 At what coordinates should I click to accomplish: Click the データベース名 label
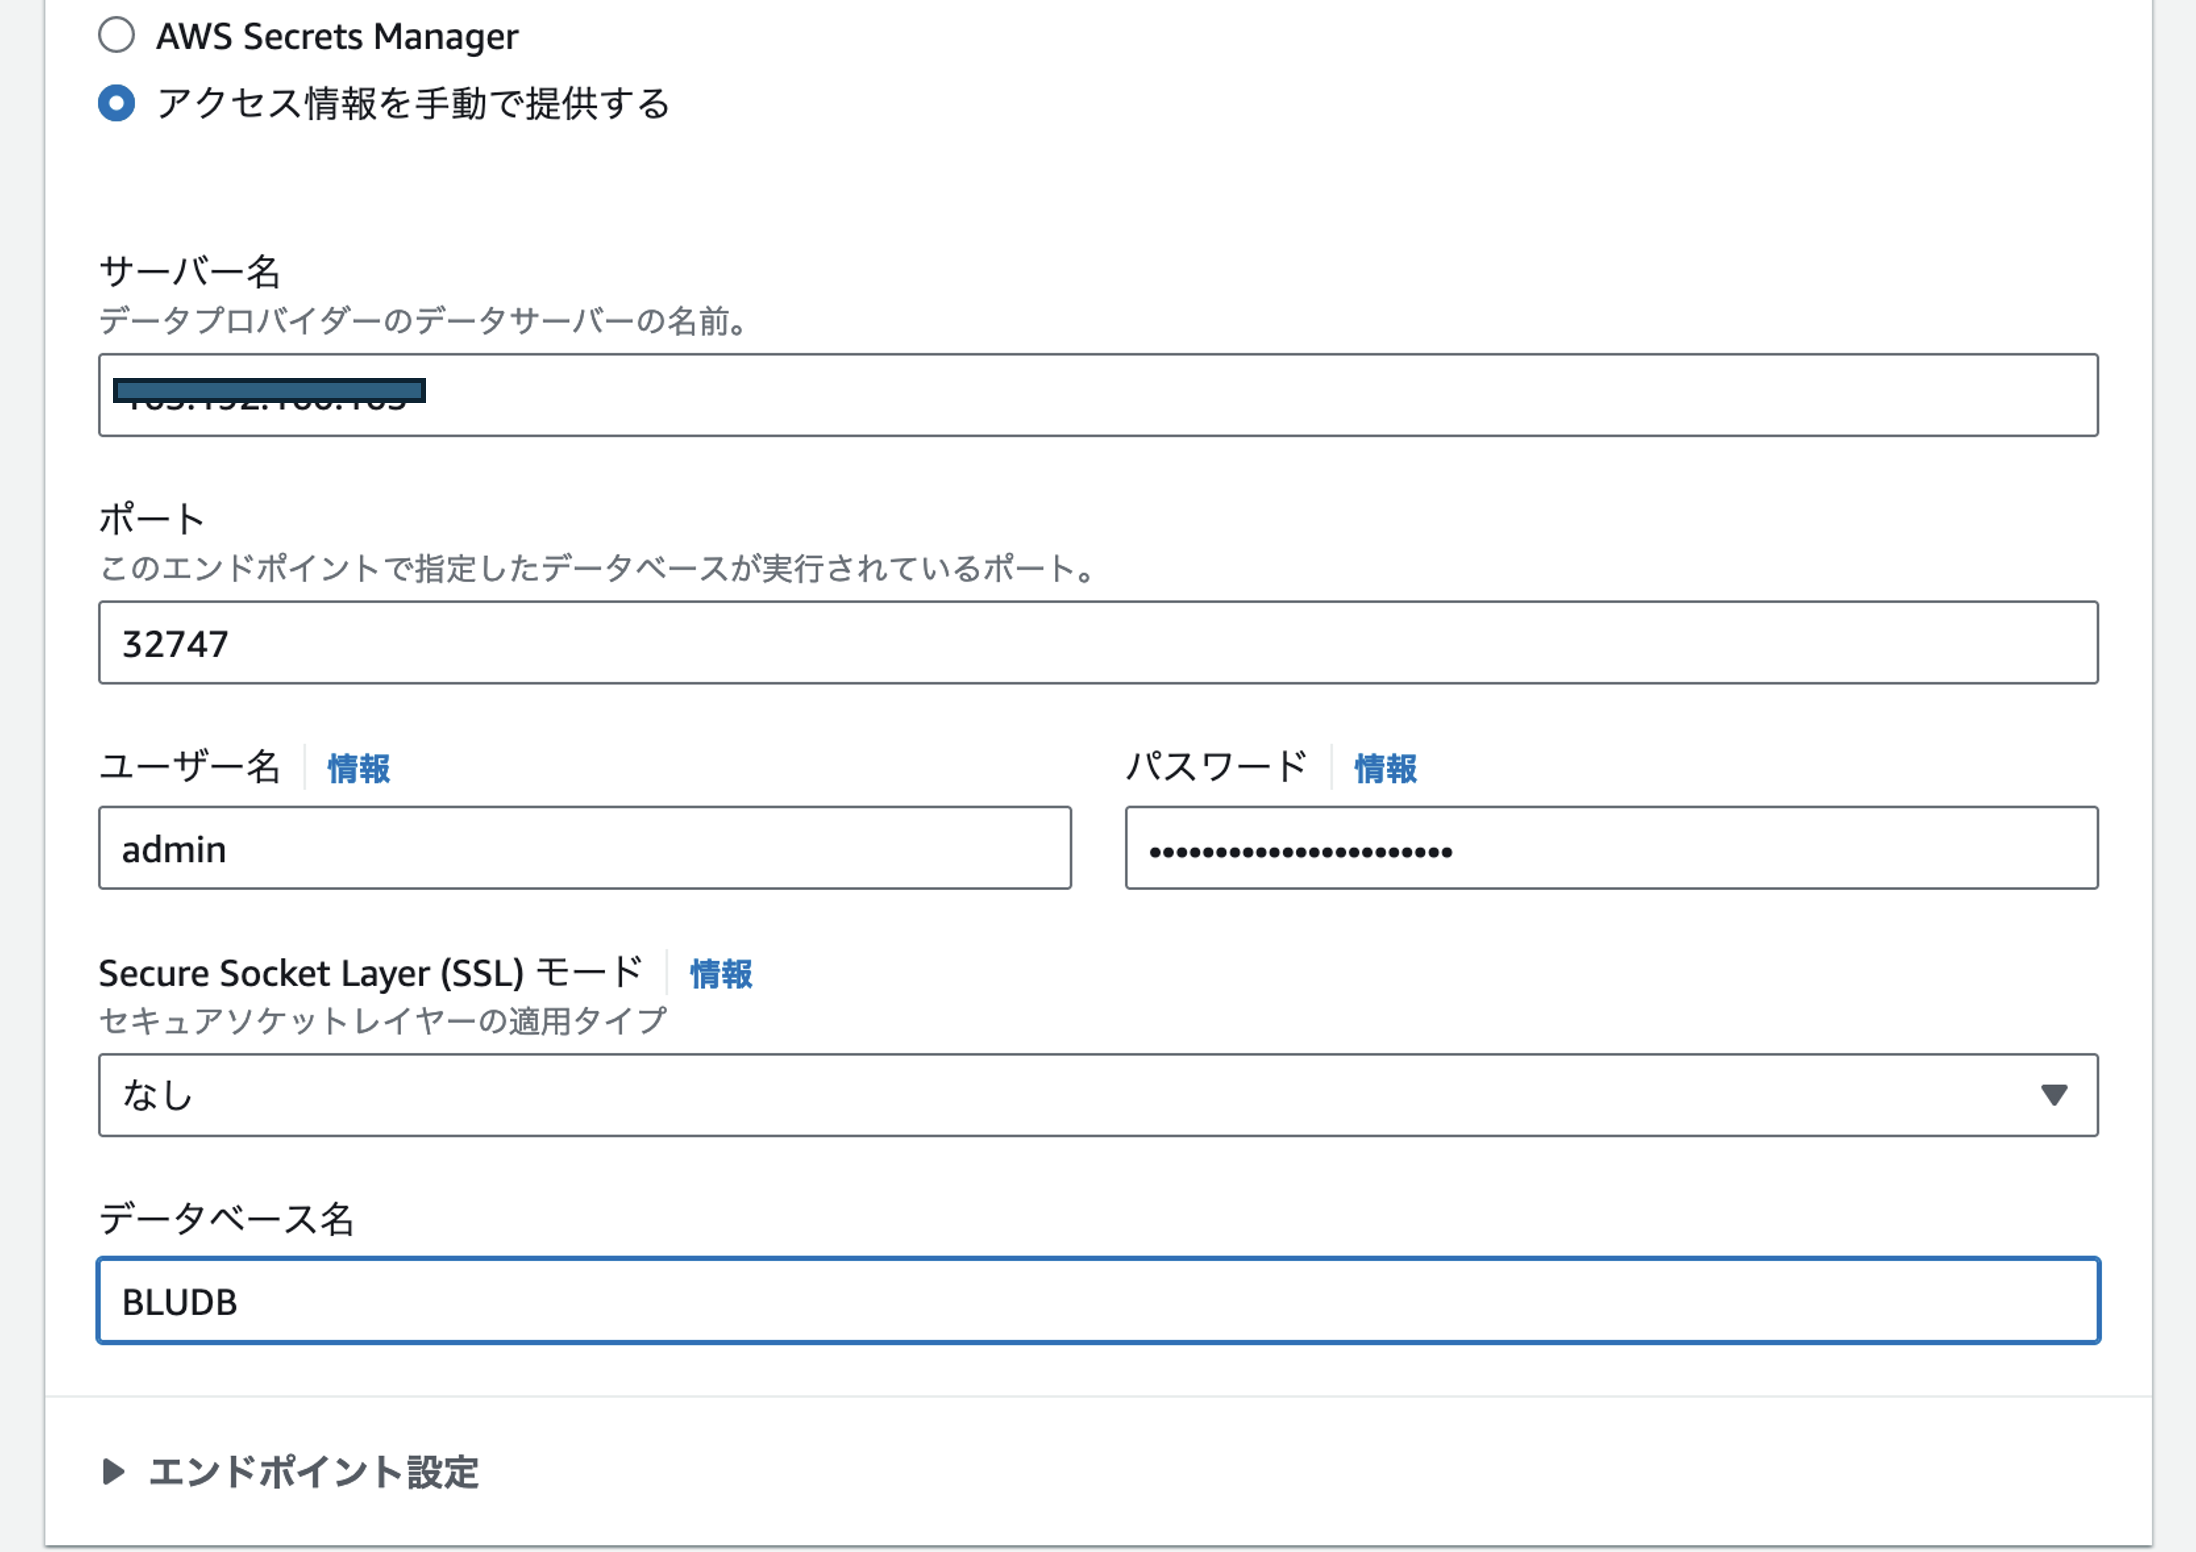pyautogui.click(x=226, y=1219)
